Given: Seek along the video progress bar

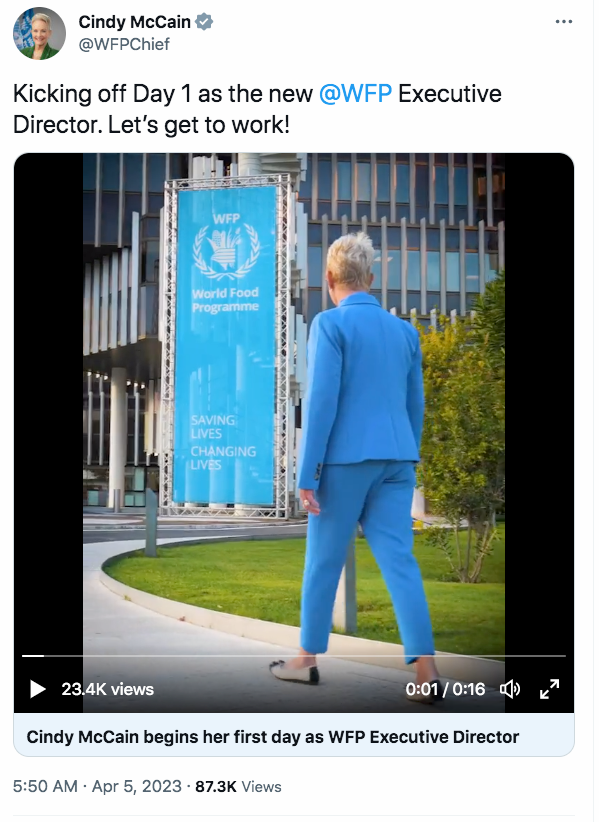Looking at the screenshot, I should pyautogui.click(x=293, y=656).
